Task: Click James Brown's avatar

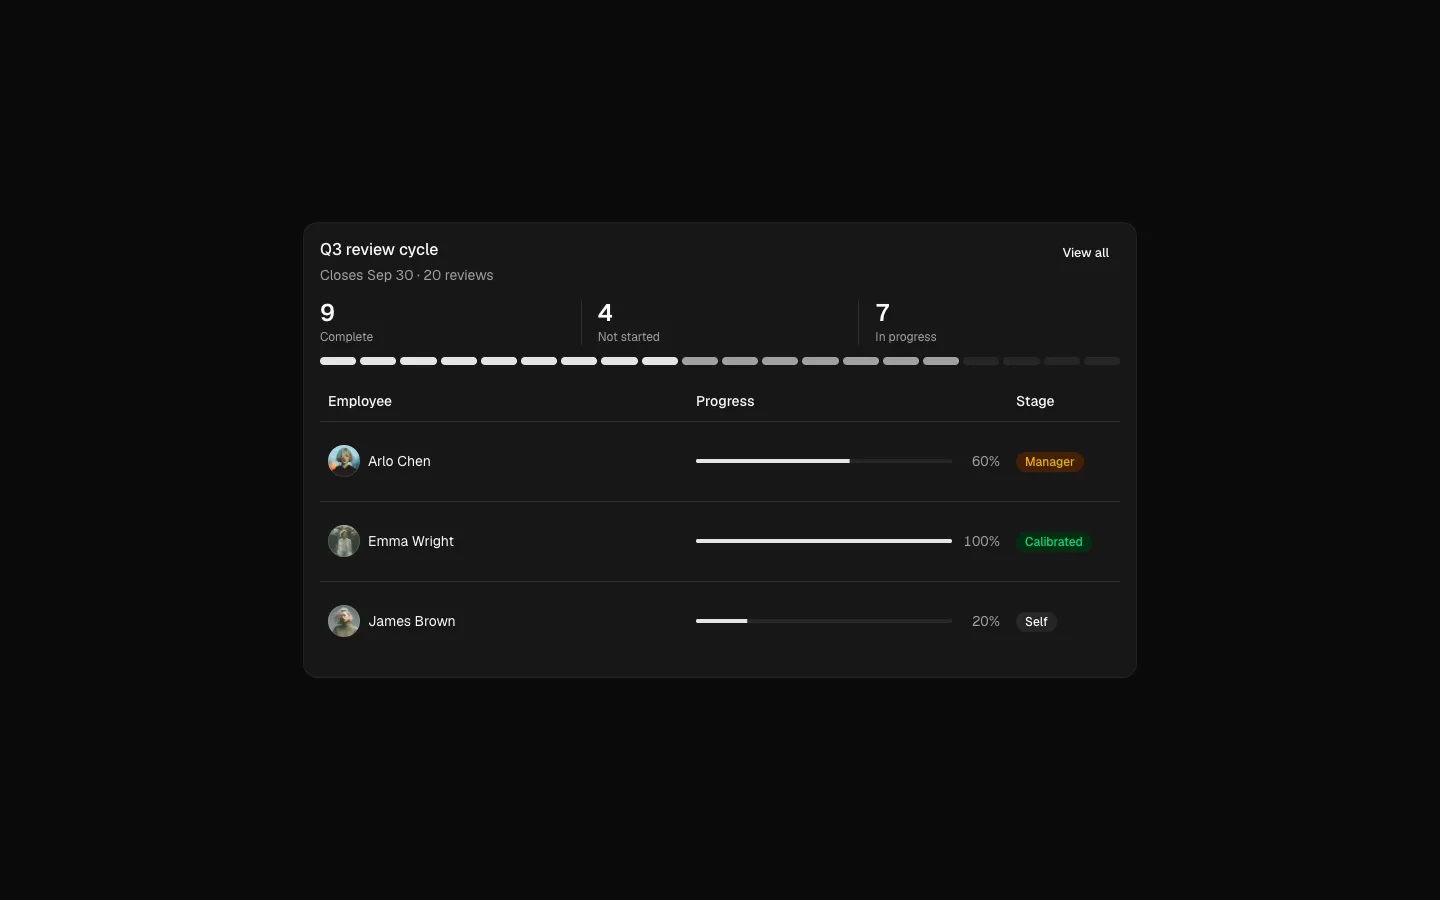Action: coord(344,621)
